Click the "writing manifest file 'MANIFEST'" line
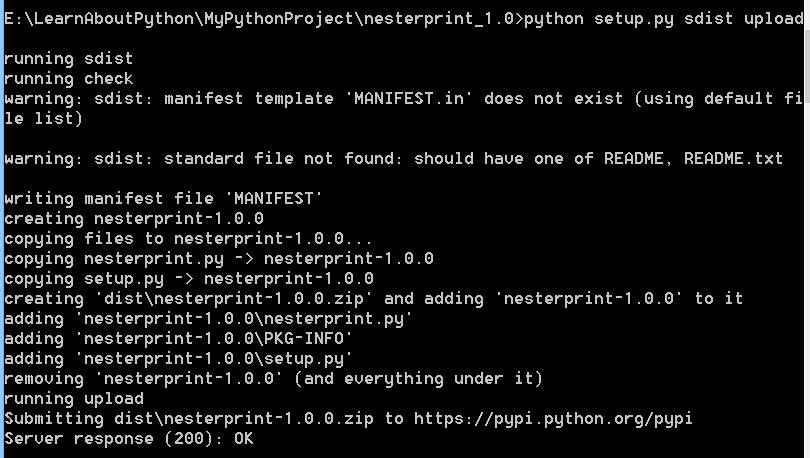 pyautogui.click(x=163, y=198)
